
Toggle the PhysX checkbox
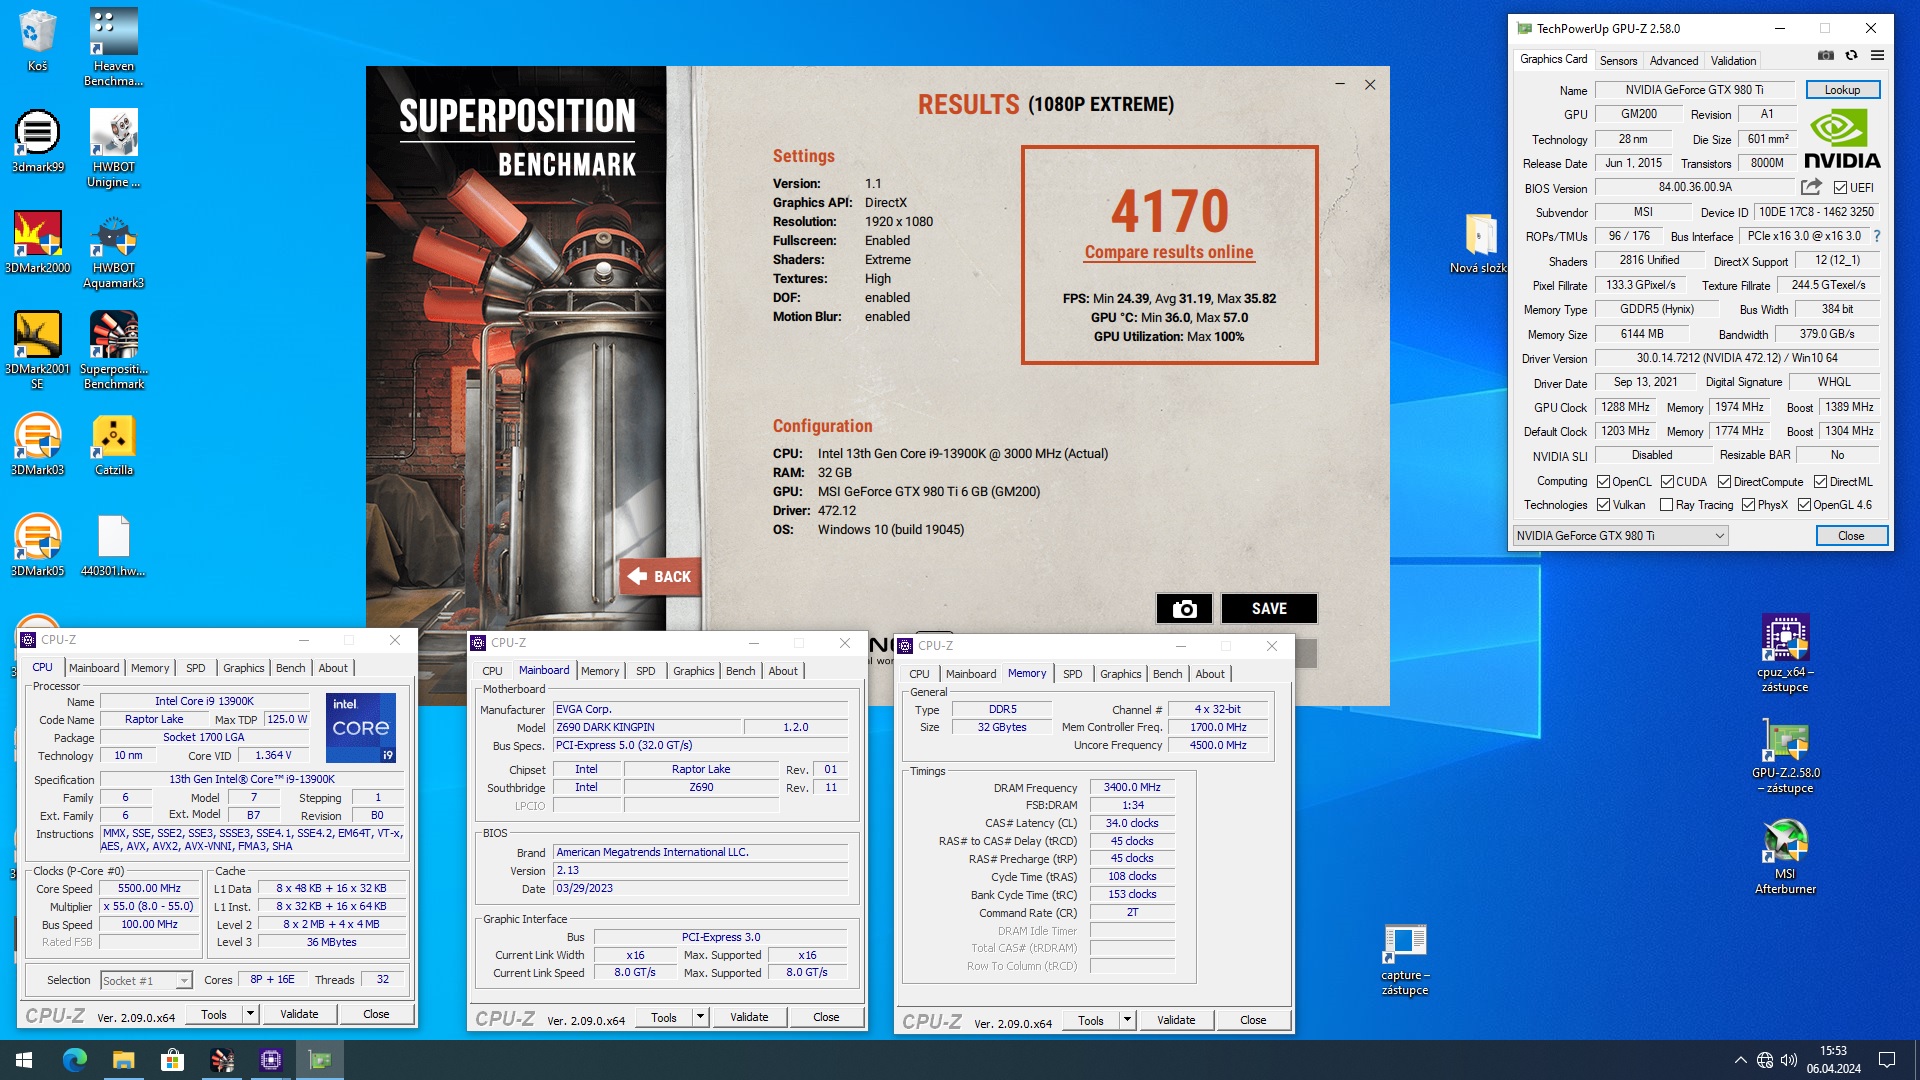(x=1748, y=505)
